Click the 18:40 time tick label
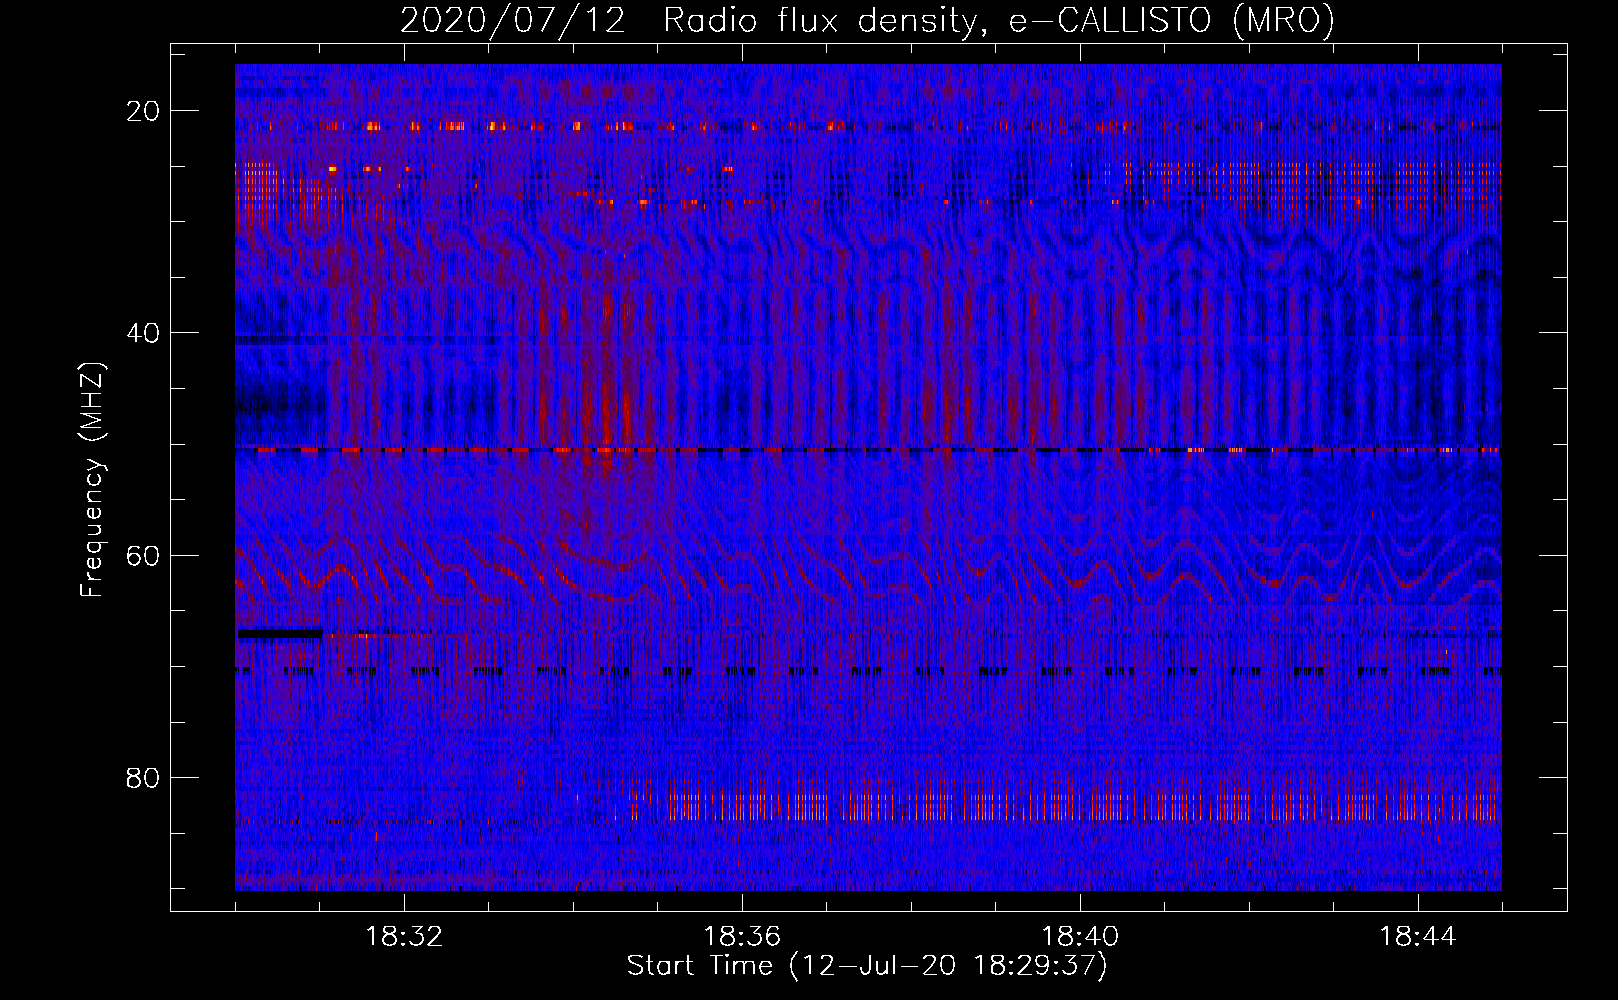This screenshot has width=1618, height=1000. 1080,937
